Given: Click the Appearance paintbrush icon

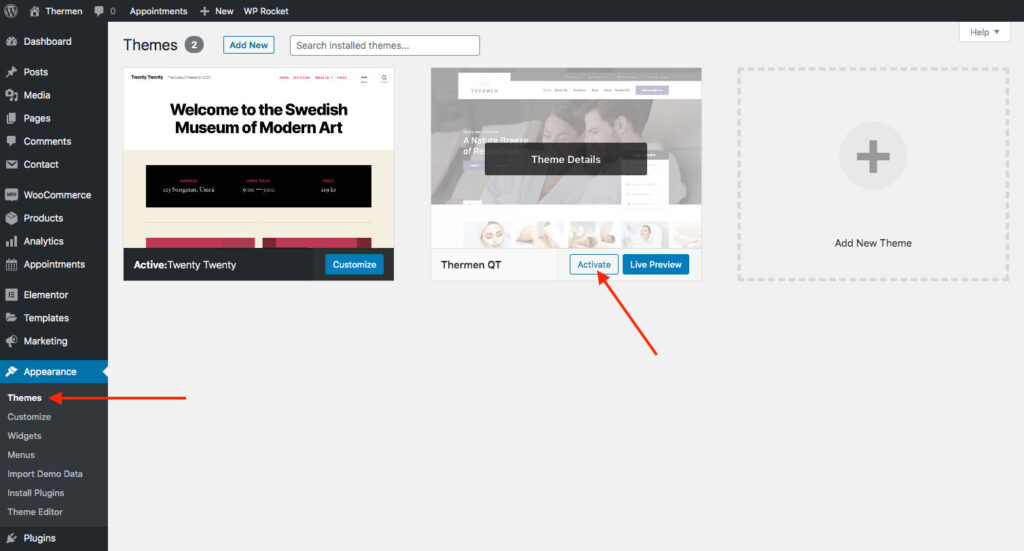Looking at the screenshot, I should 11,371.
